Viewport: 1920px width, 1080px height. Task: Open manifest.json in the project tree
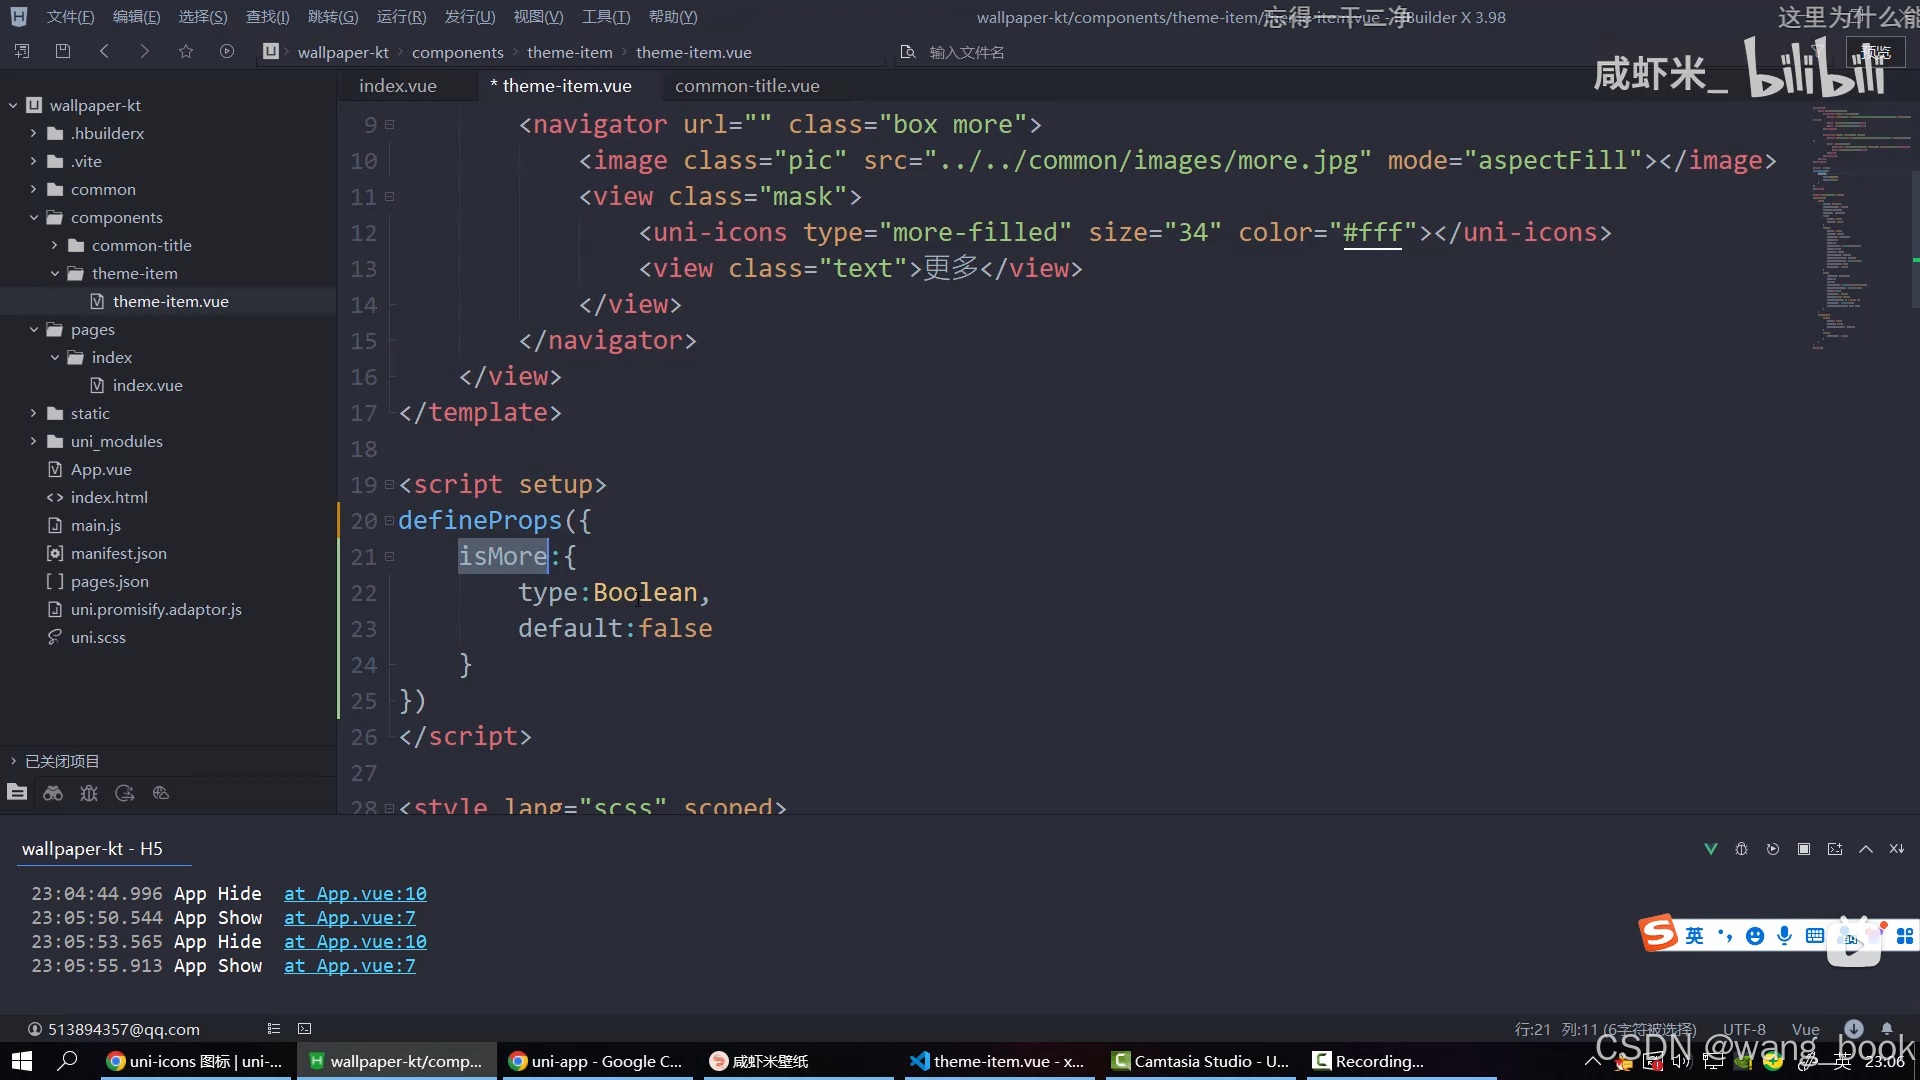(x=119, y=553)
